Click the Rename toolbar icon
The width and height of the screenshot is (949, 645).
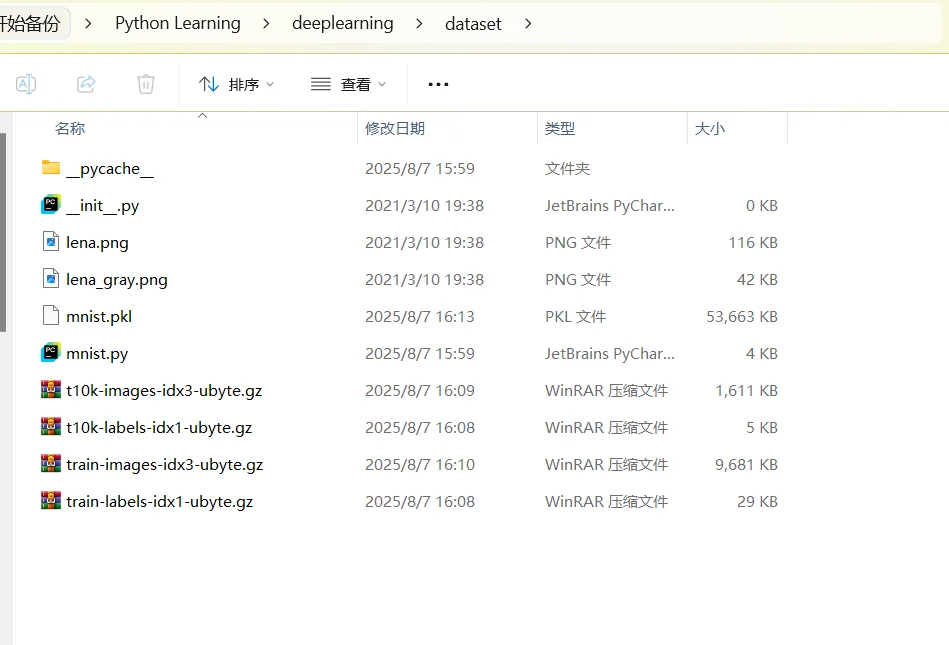coord(26,84)
